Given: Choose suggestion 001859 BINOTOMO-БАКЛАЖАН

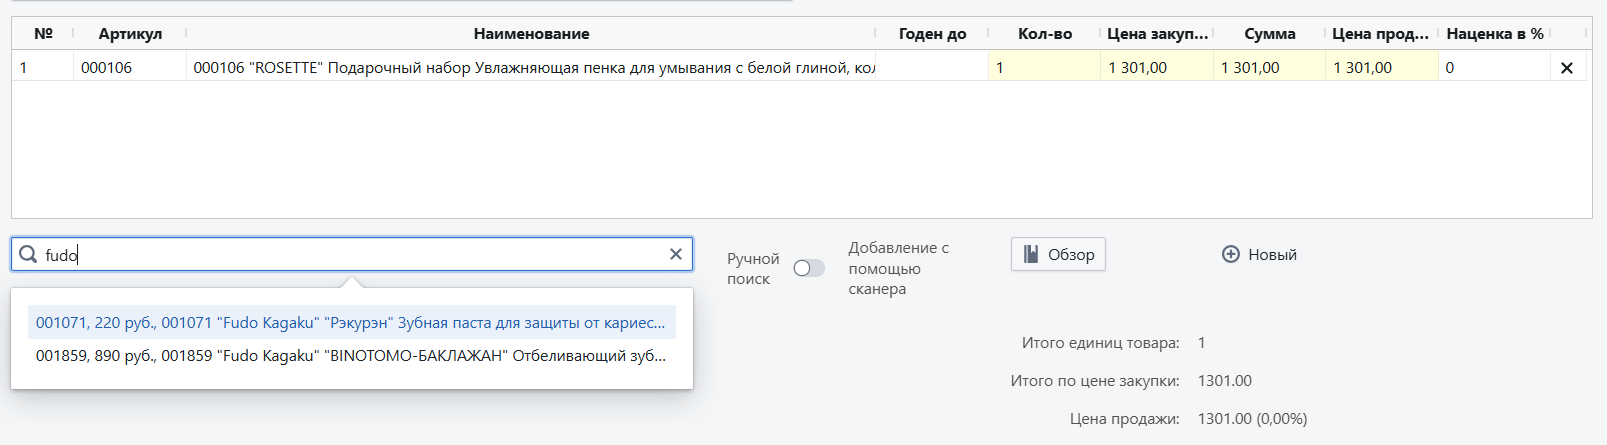Looking at the screenshot, I should tap(350, 355).
